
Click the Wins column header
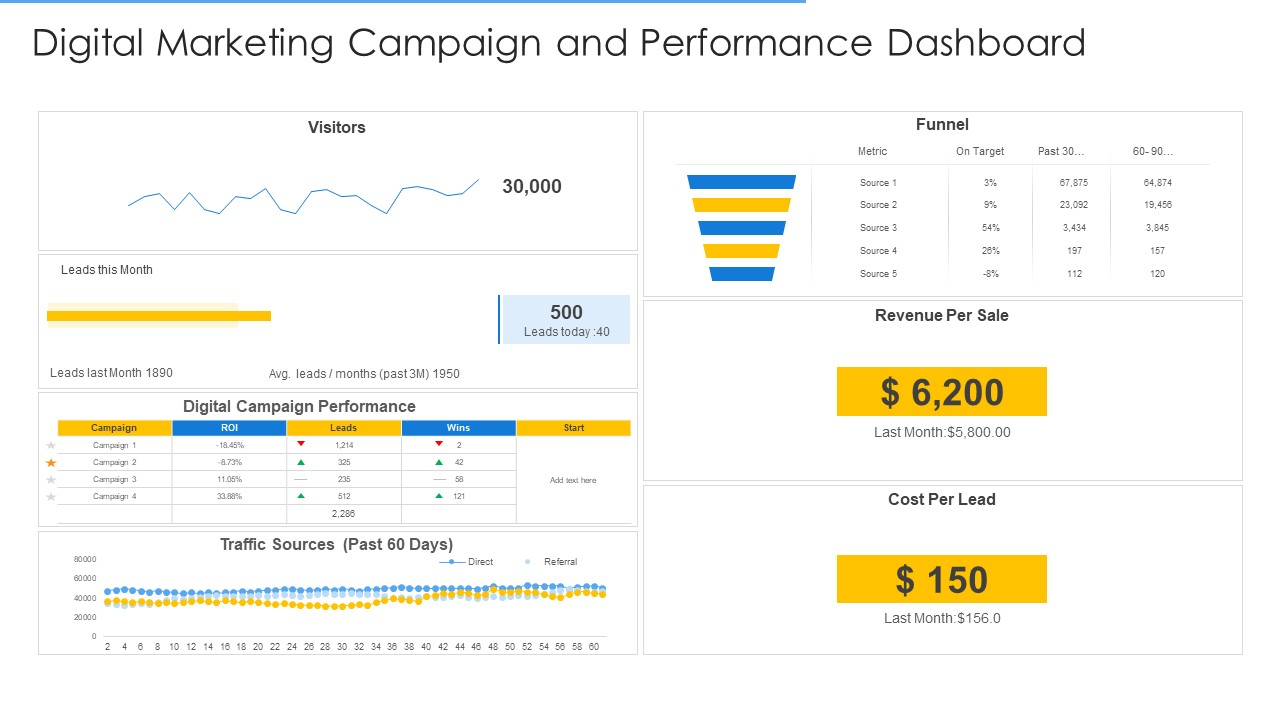(x=458, y=428)
